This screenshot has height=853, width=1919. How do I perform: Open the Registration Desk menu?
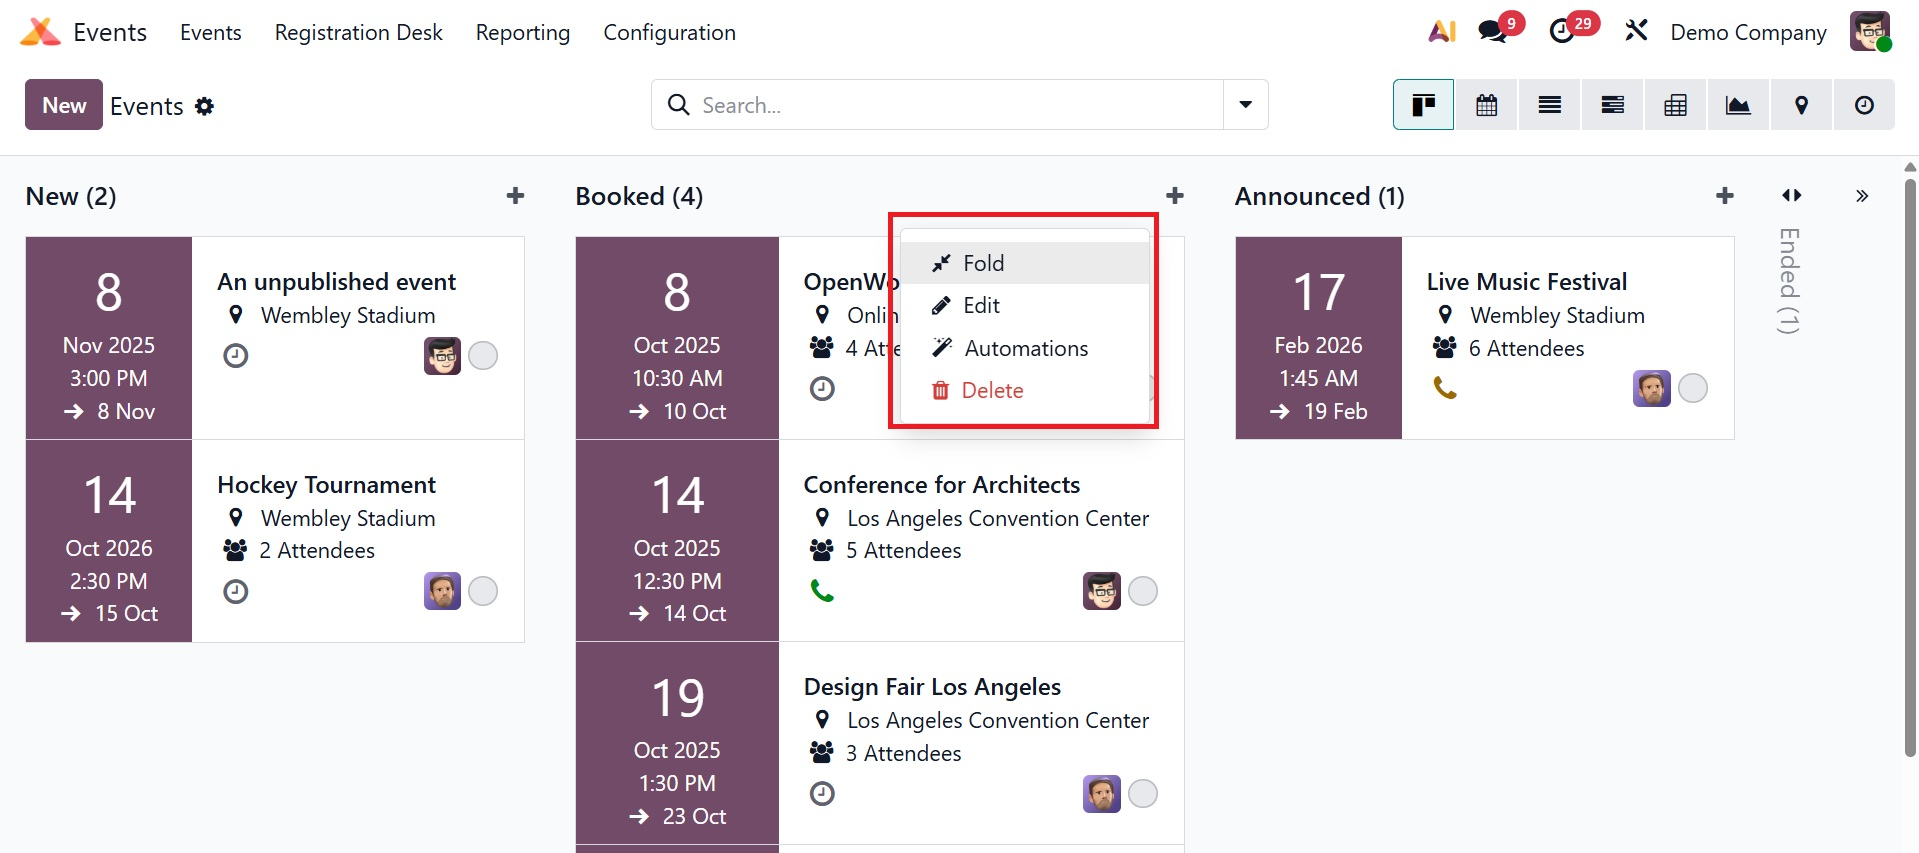(358, 32)
